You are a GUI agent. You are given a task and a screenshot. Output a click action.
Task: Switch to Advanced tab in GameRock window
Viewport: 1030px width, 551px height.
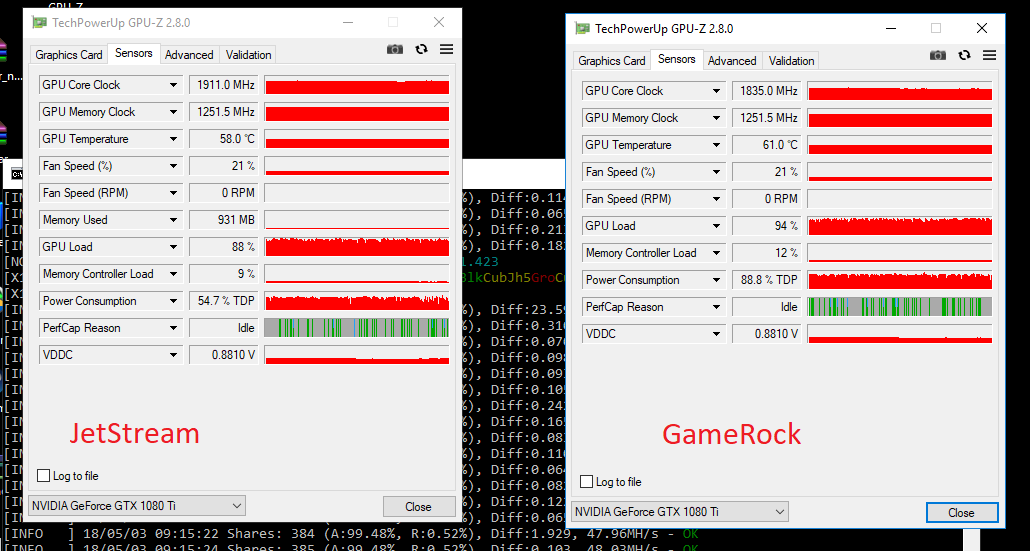click(x=732, y=60)
